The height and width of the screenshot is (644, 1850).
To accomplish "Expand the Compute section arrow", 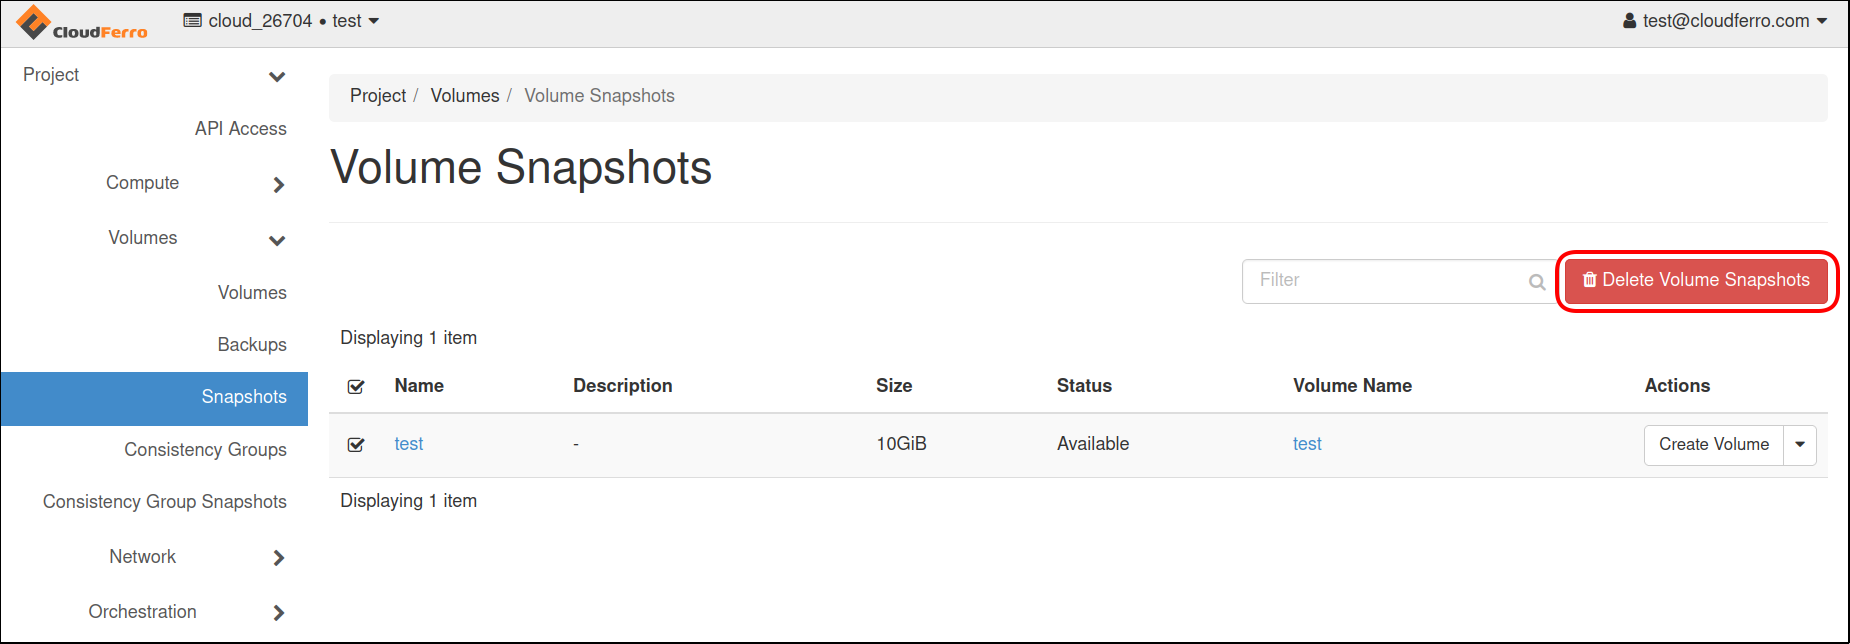I will pyautogui.click(x=279, y=185).
